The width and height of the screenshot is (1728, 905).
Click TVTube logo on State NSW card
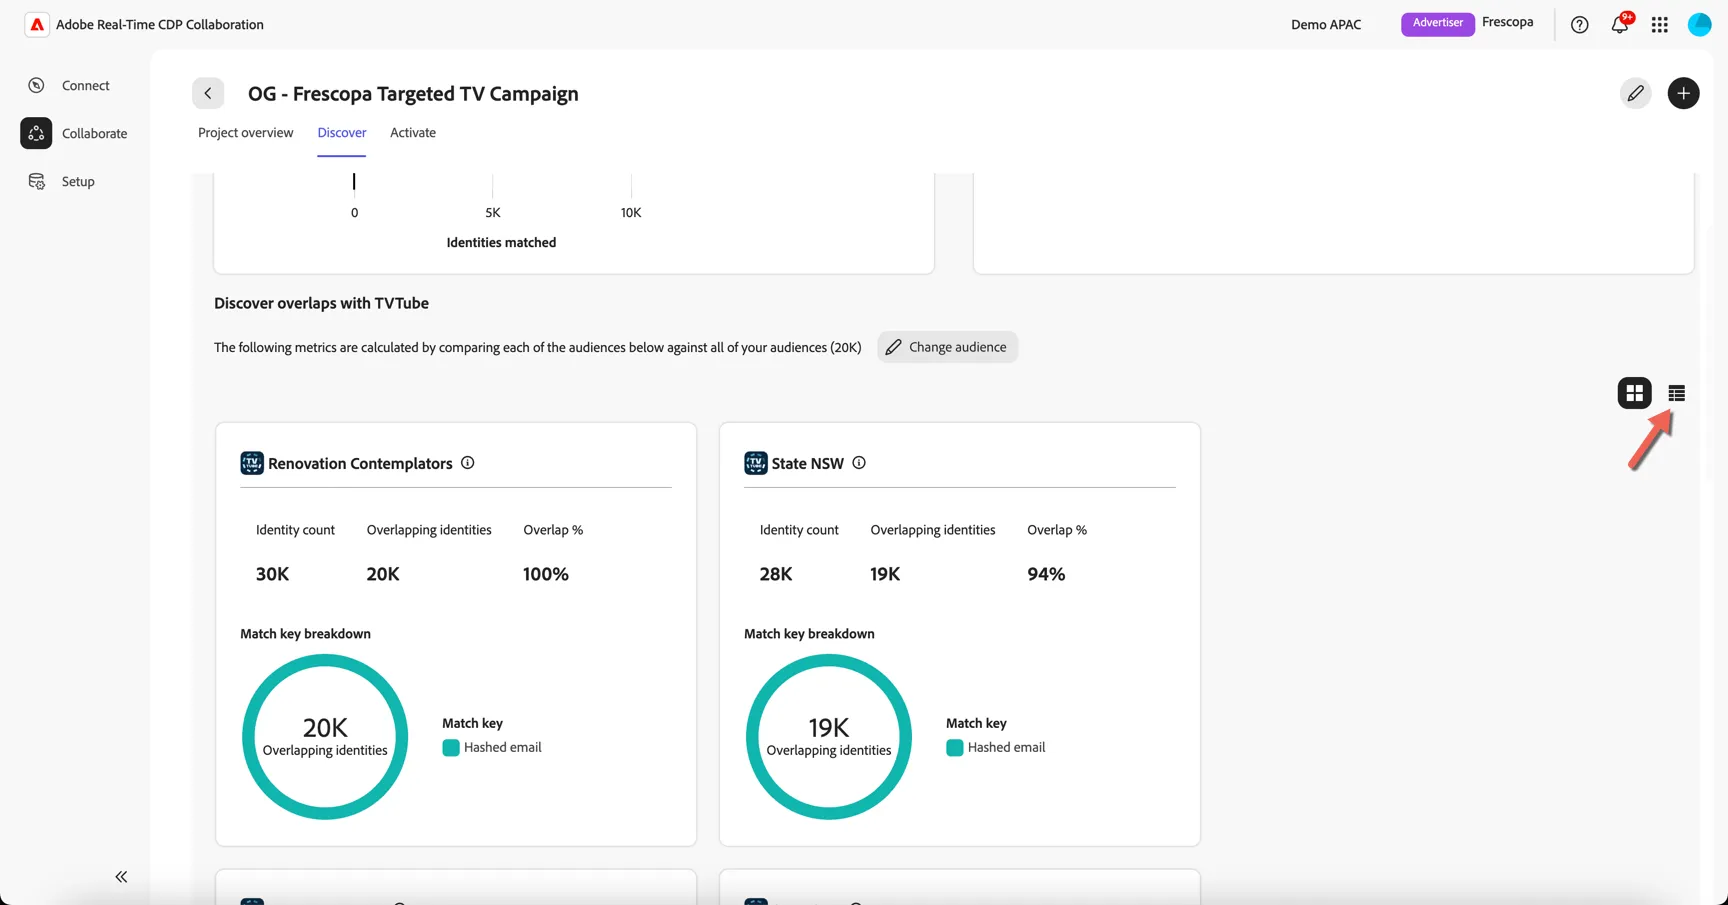tap(756, 463)
